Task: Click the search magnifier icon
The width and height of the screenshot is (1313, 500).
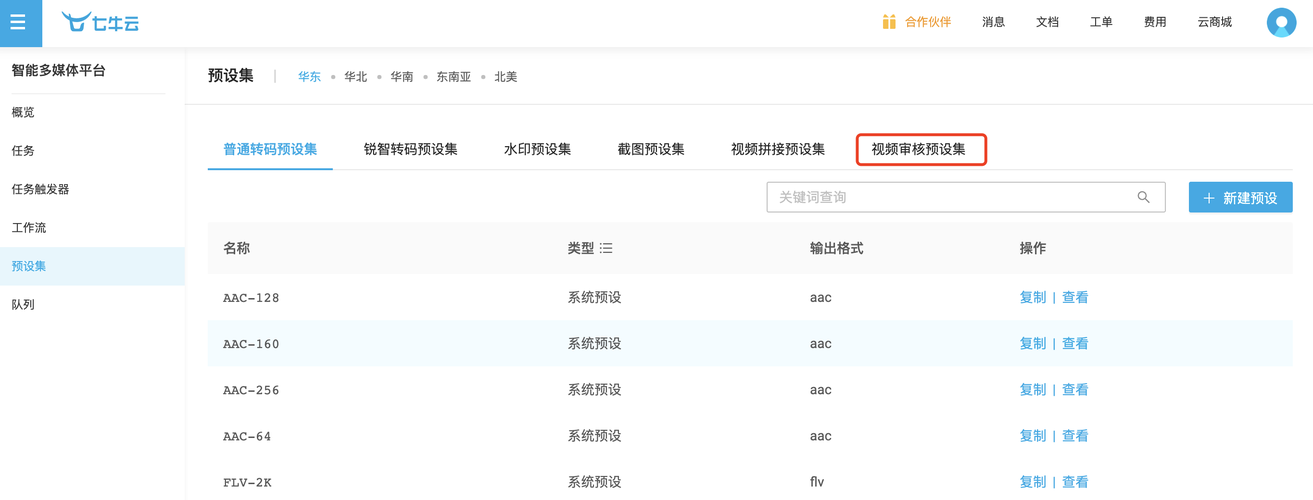Action: [1143, 197]
